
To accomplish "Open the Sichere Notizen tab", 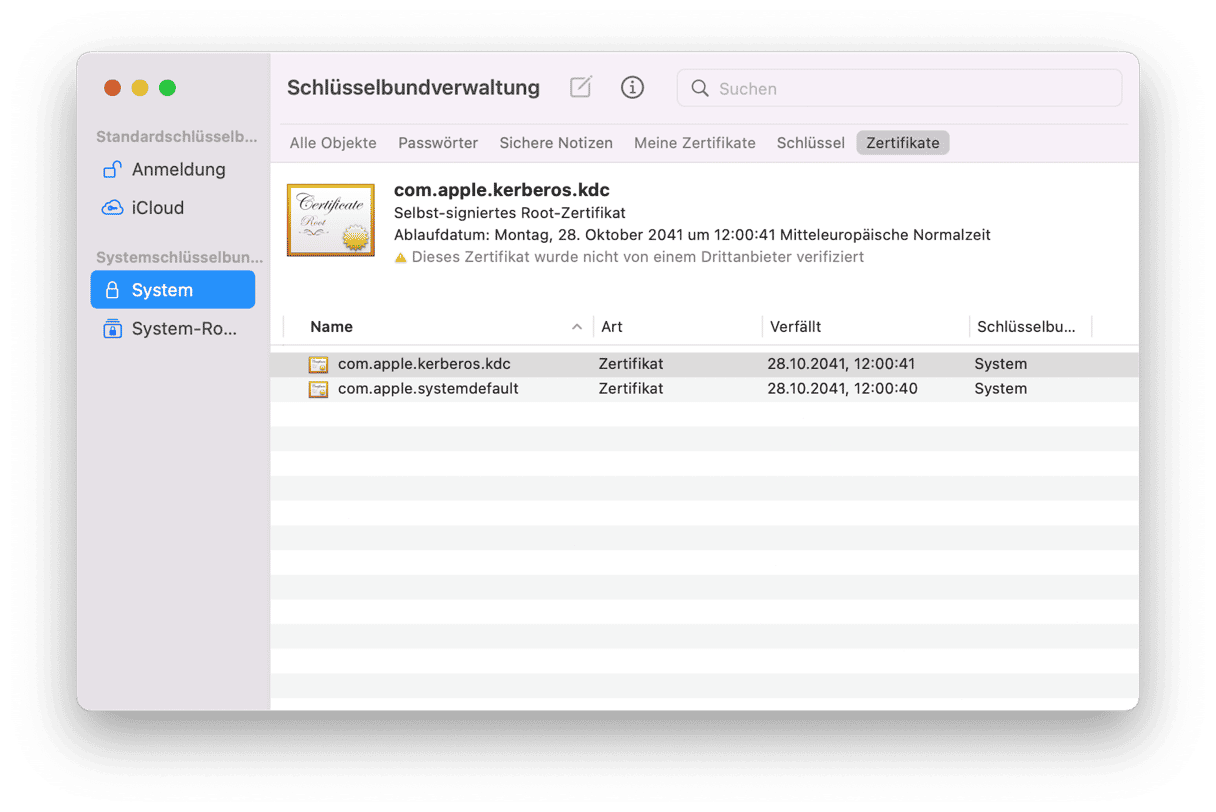I will pos(556,143).
